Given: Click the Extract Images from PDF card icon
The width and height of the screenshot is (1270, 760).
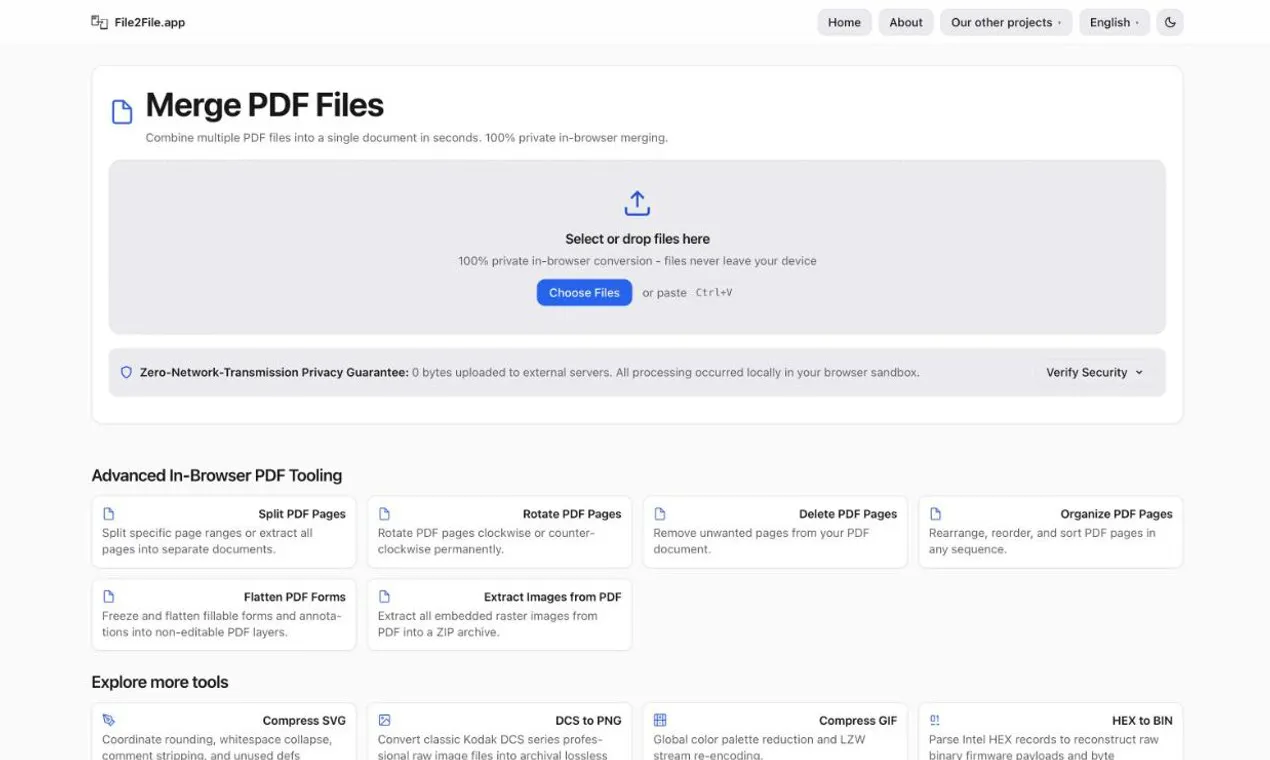Looking at the screenshot, I should [x=384, y=597].
